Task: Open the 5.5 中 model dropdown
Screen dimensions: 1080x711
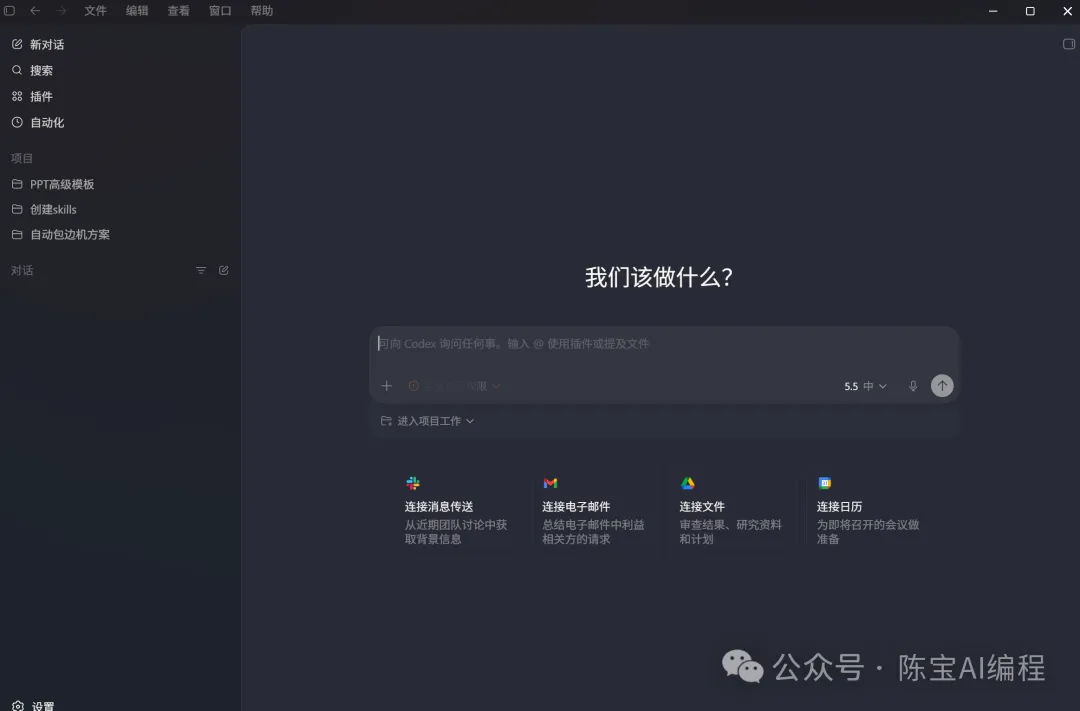Action: pos(865,387)
